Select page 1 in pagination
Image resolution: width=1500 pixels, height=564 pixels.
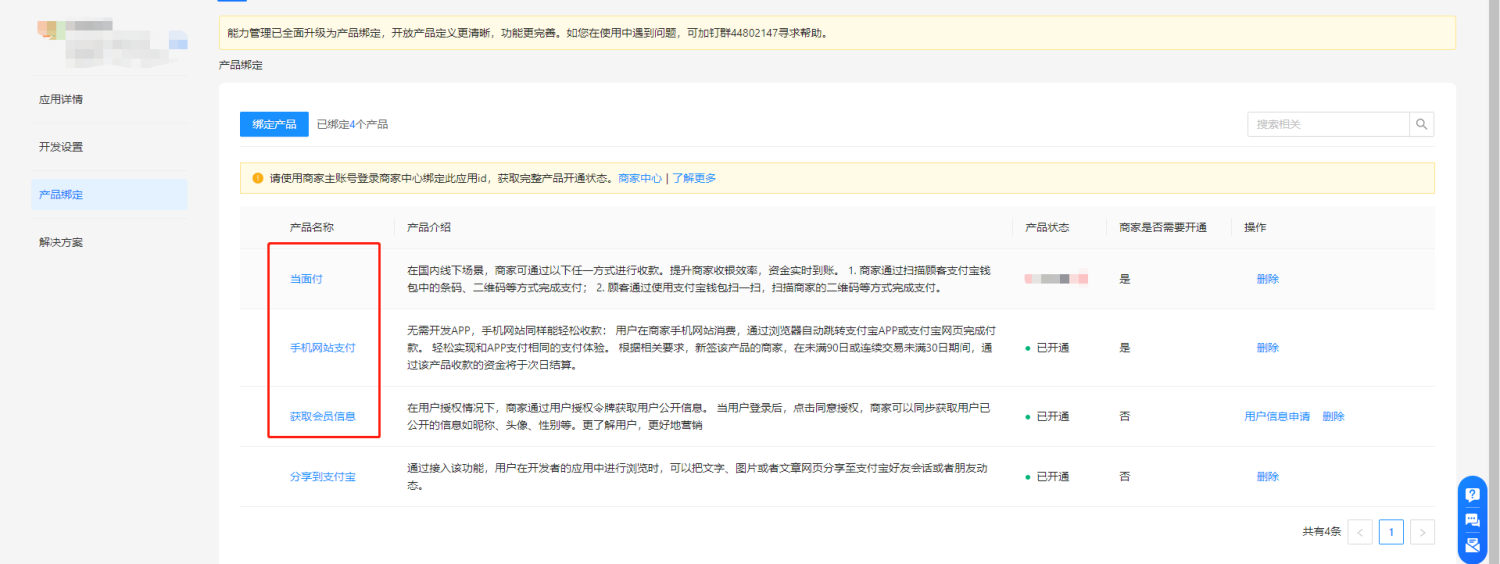[1391, 532]
